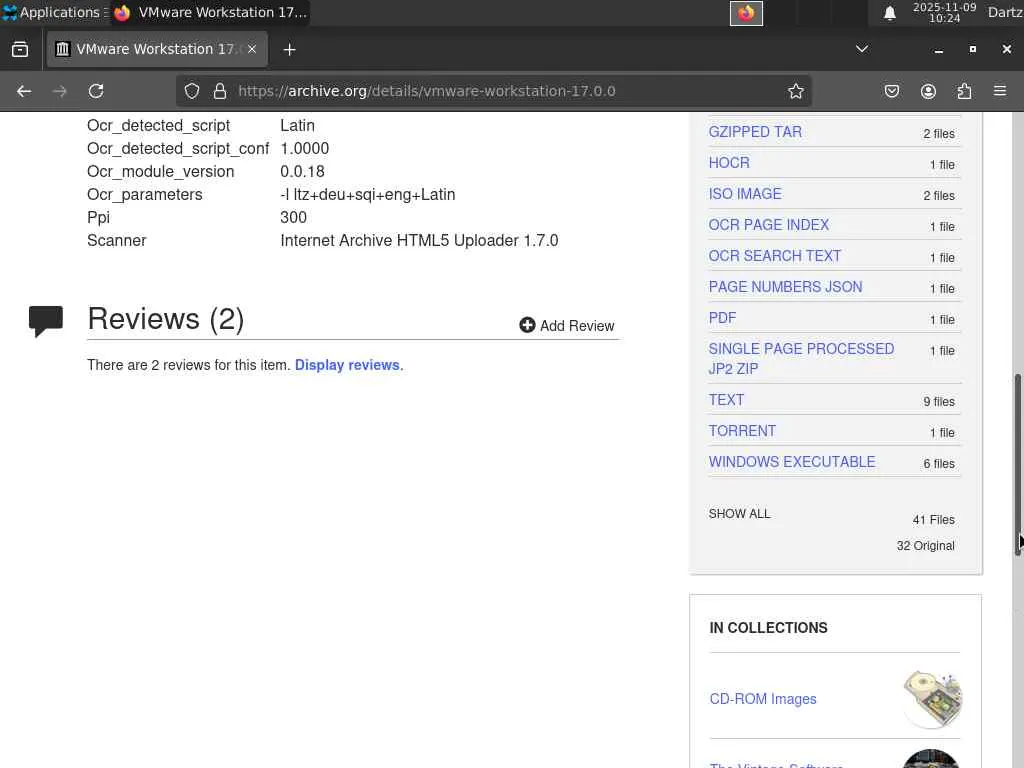1024x768 pixels.
Task: Open the notification bell in the panel
Action: coord(889,13)
